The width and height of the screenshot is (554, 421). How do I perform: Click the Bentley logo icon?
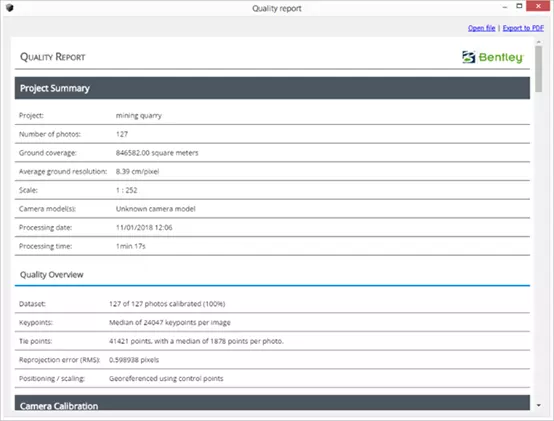[x=469, y=57]
